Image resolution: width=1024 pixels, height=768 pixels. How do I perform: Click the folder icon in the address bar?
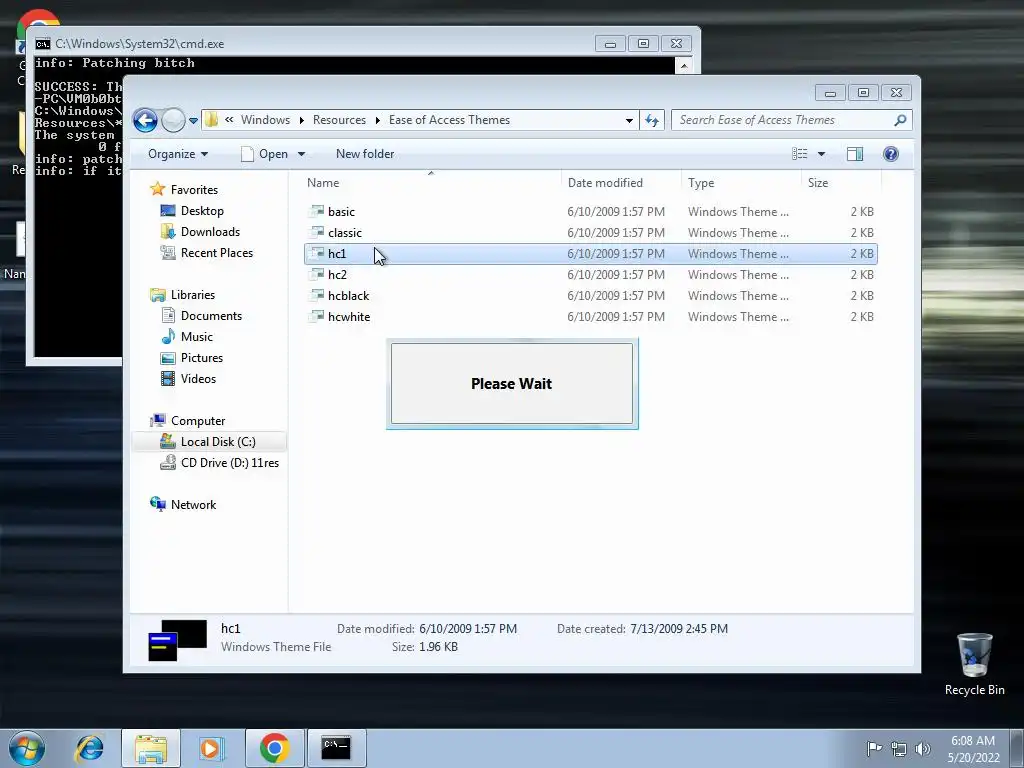212,120
